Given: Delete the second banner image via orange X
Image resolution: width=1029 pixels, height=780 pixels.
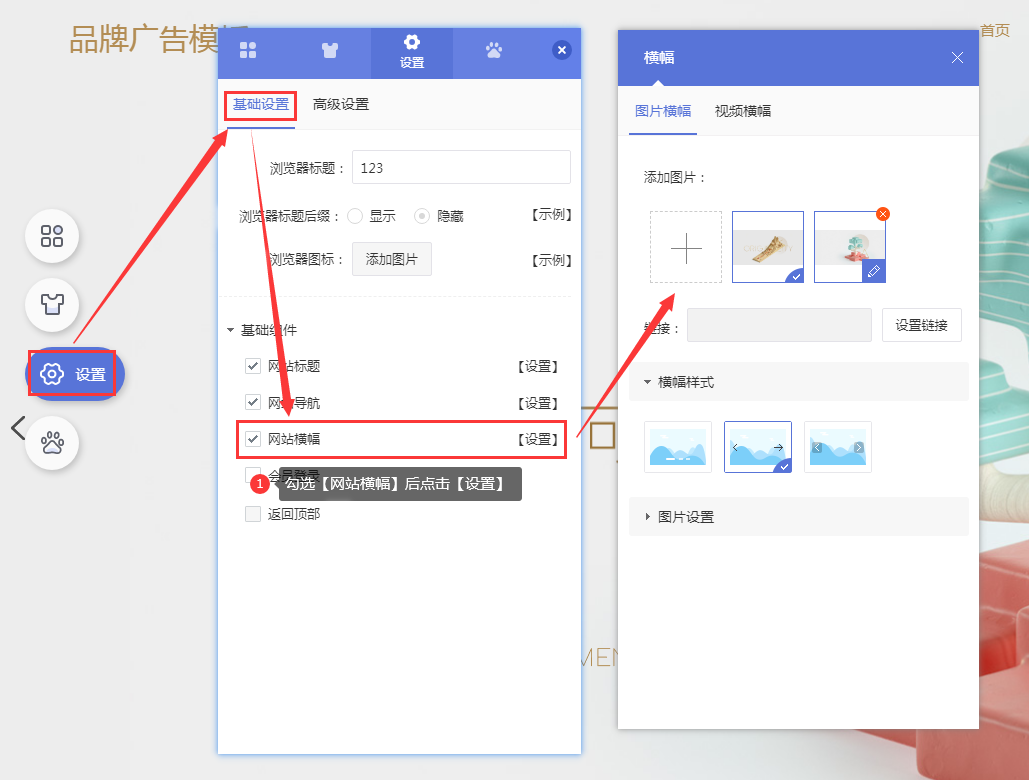Looking at the screenshot, I should (882, 214).
